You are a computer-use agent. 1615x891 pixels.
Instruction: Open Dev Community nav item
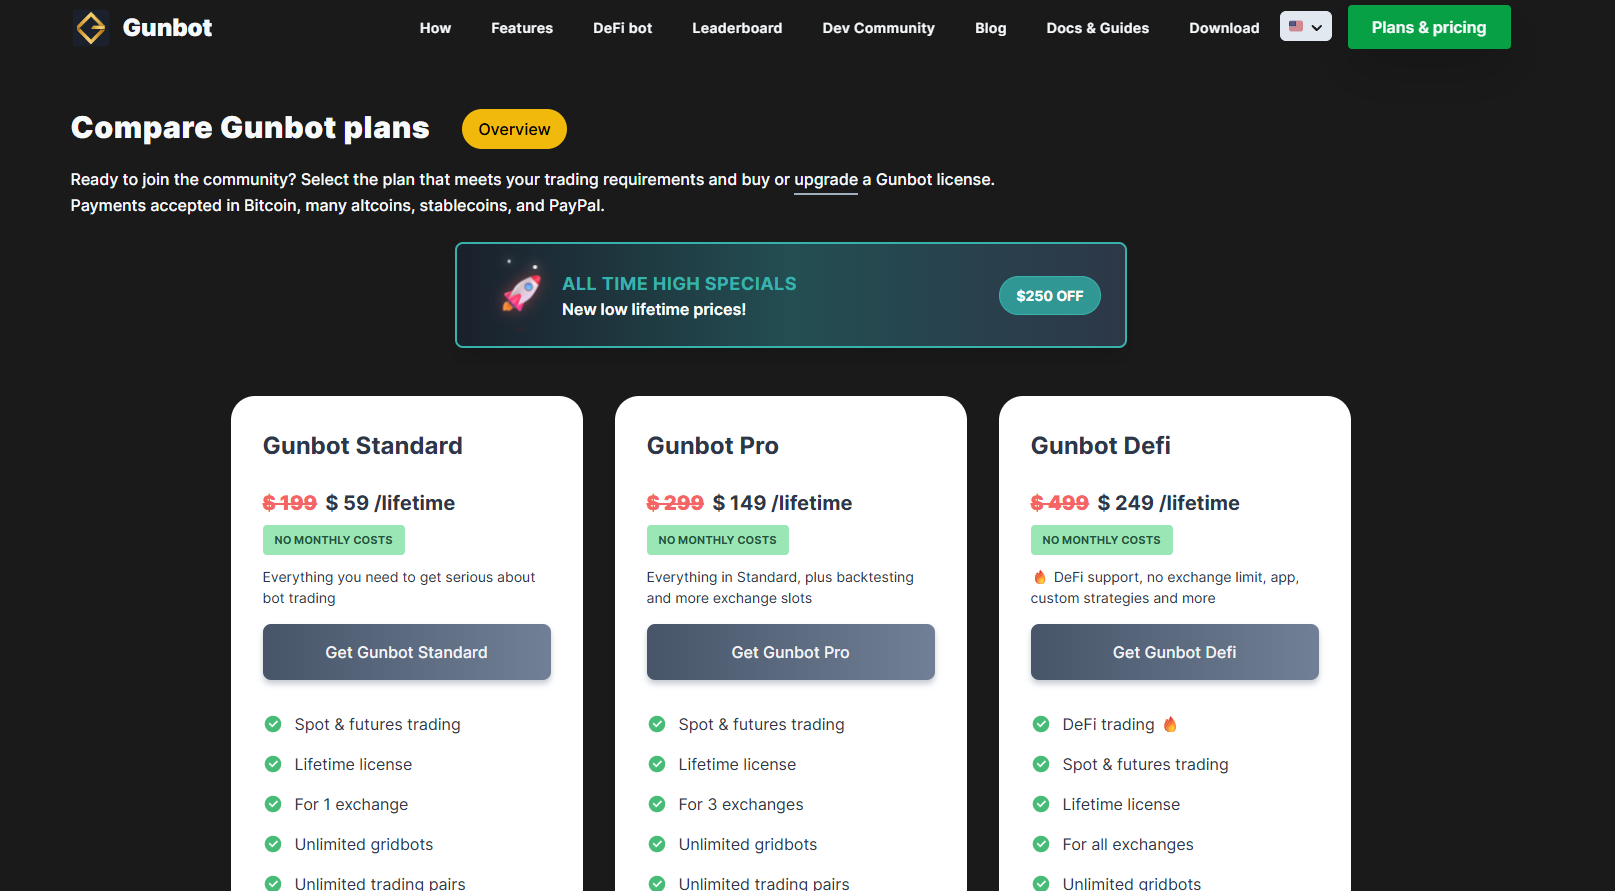tap(878, 28)
